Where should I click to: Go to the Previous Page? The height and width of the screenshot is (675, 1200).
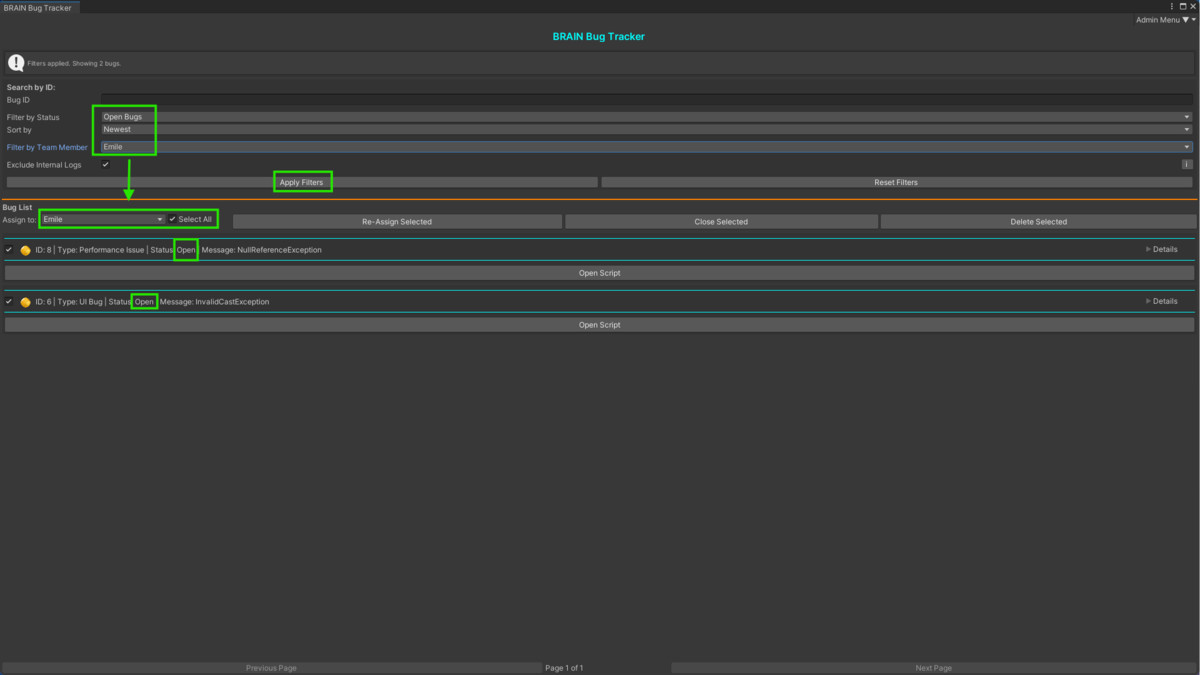tap(271, 668)
